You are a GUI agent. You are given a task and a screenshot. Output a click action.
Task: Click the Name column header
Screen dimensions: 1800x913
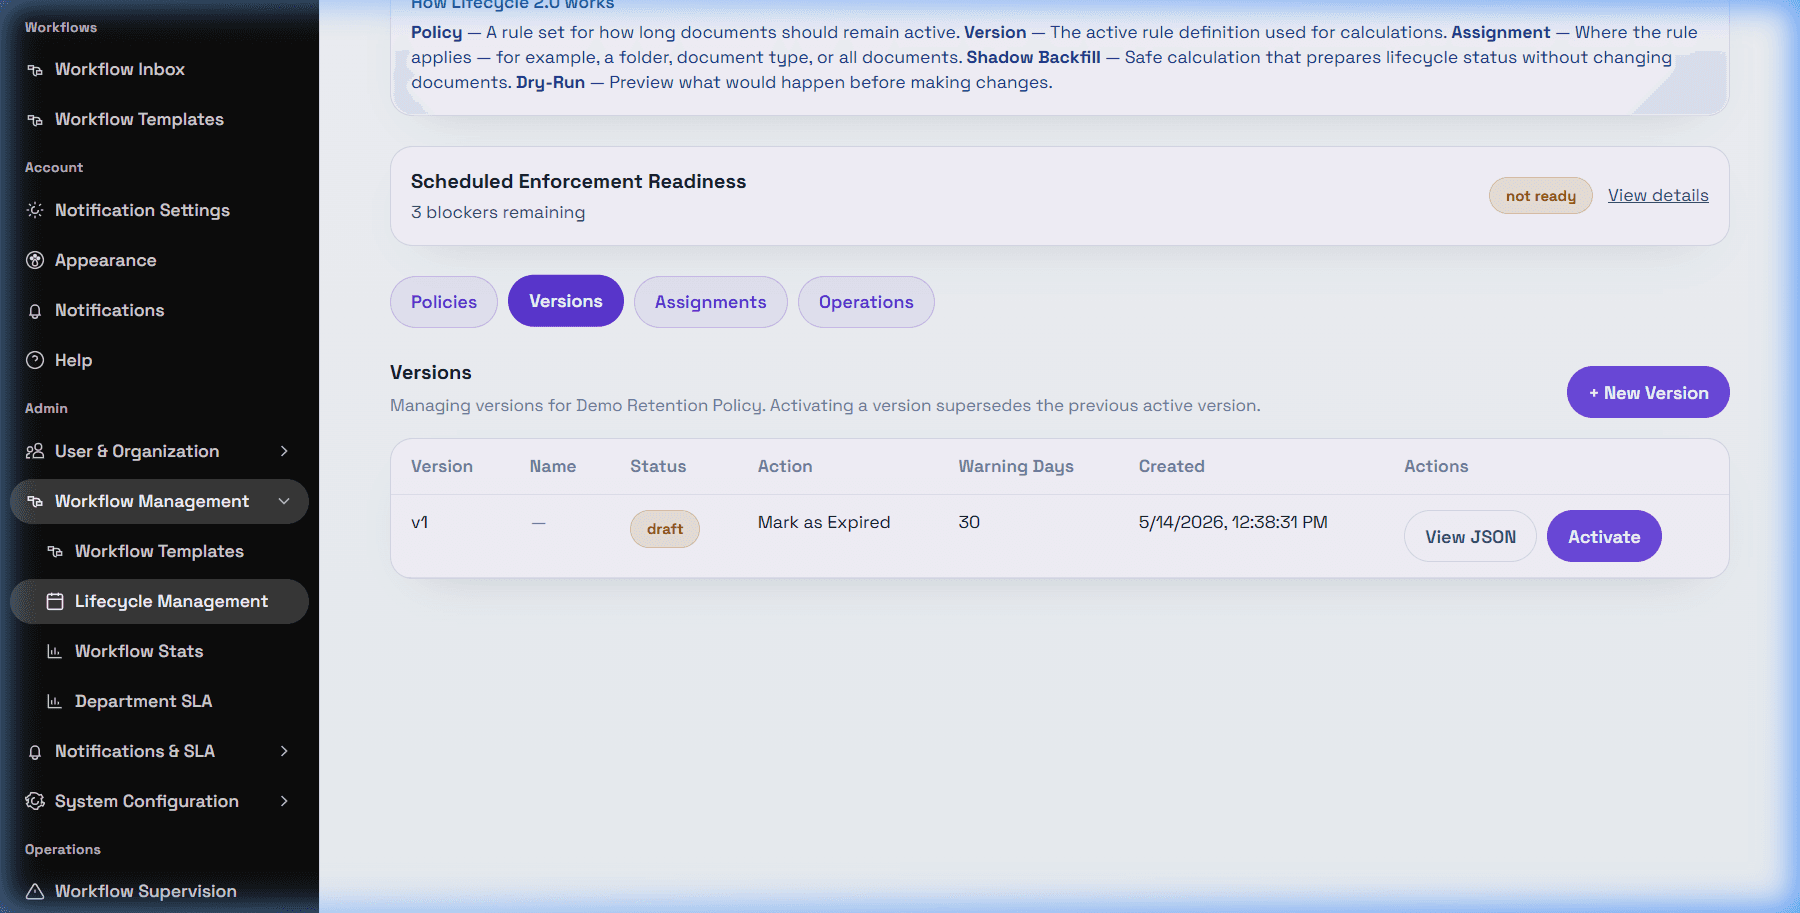click(x=553, y=466)
